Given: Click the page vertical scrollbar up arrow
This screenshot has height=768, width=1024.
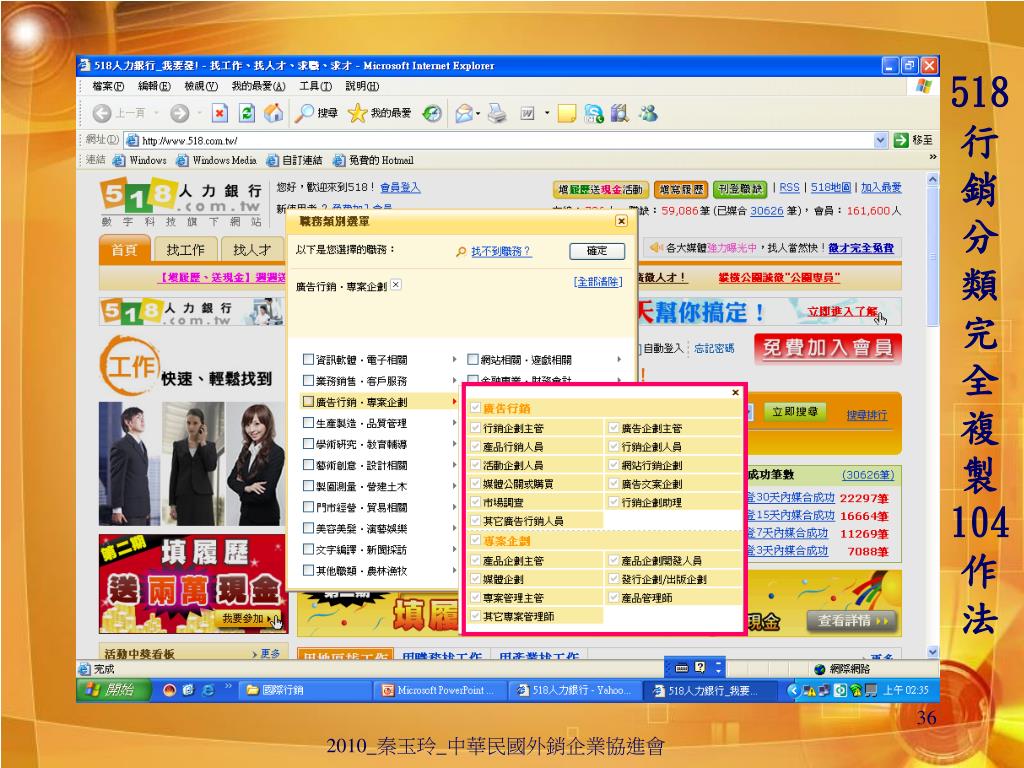Looking at the screenshot, I should click(x=933, y=179).
